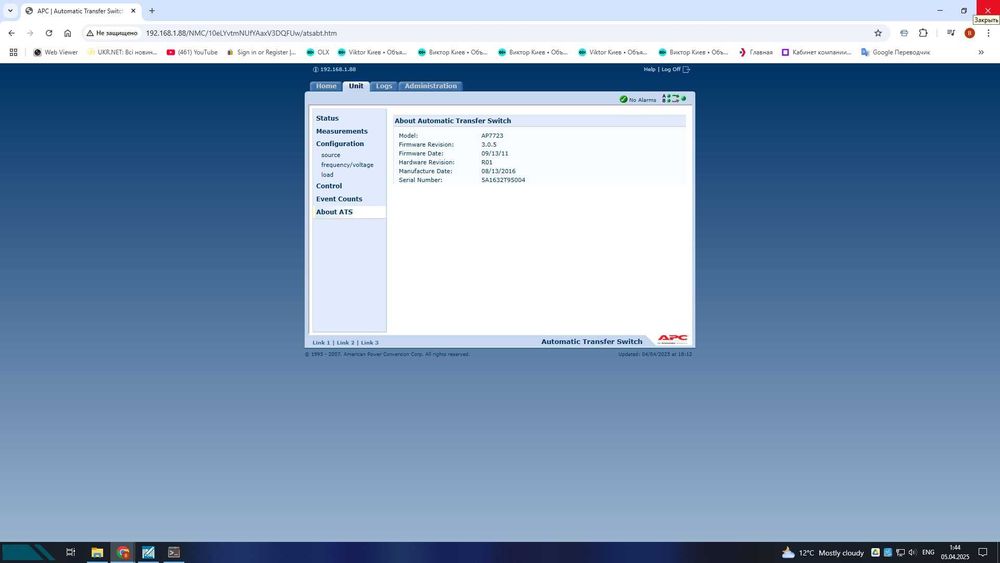Screen dimensions: 1000x563
Task: Open the Help link
Action: (x=649, y=69)
